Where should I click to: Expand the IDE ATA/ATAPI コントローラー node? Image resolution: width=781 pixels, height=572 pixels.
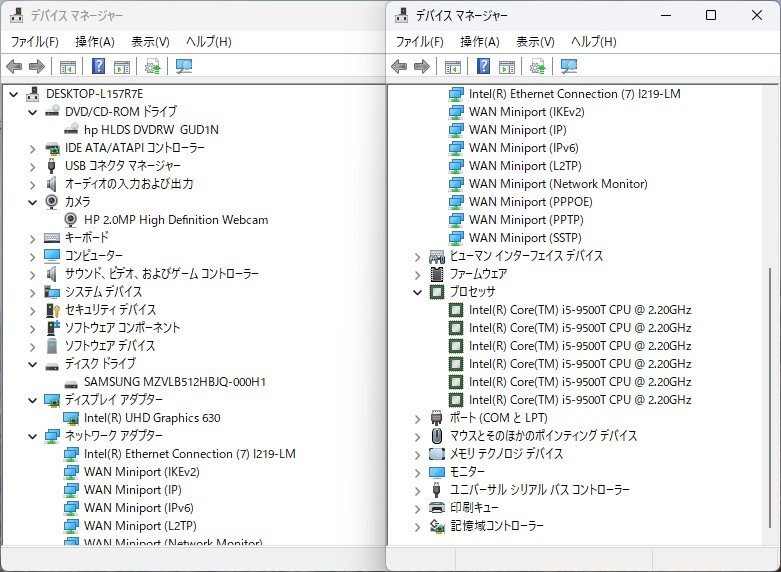coord(32,148)
